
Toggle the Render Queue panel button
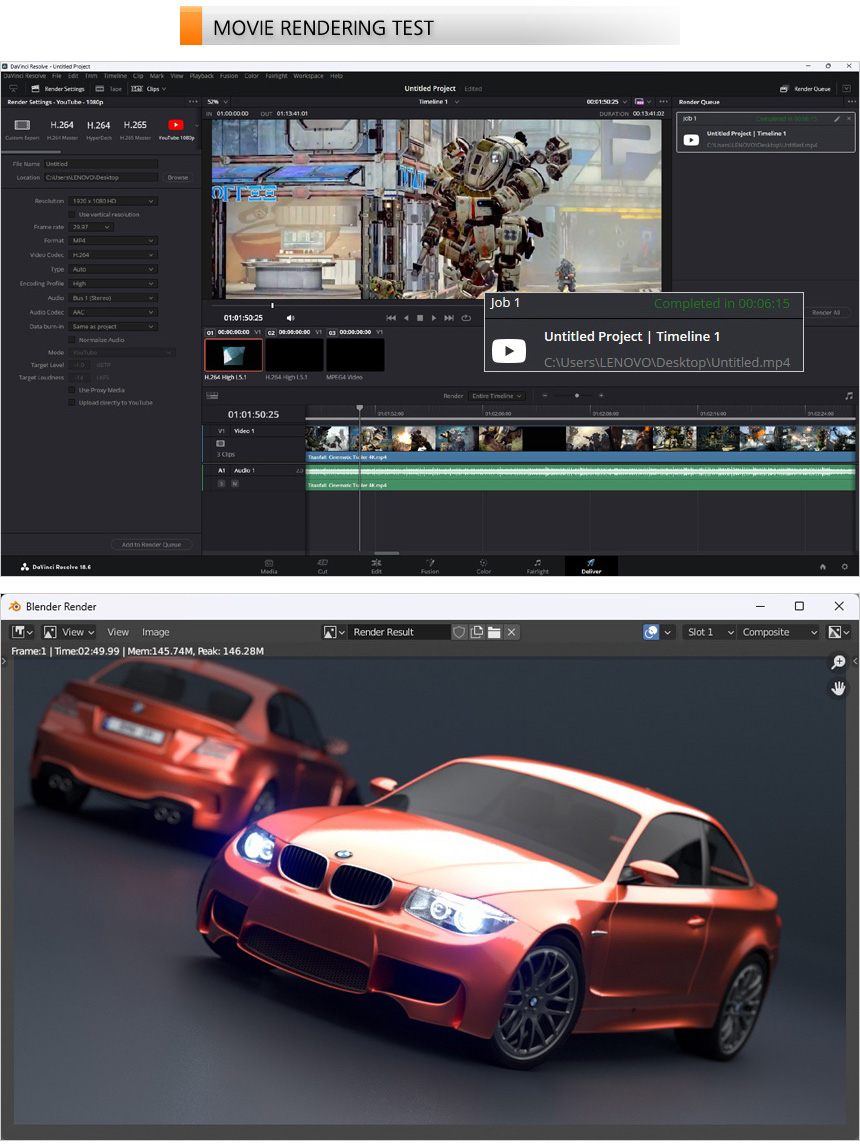(805, 89)
